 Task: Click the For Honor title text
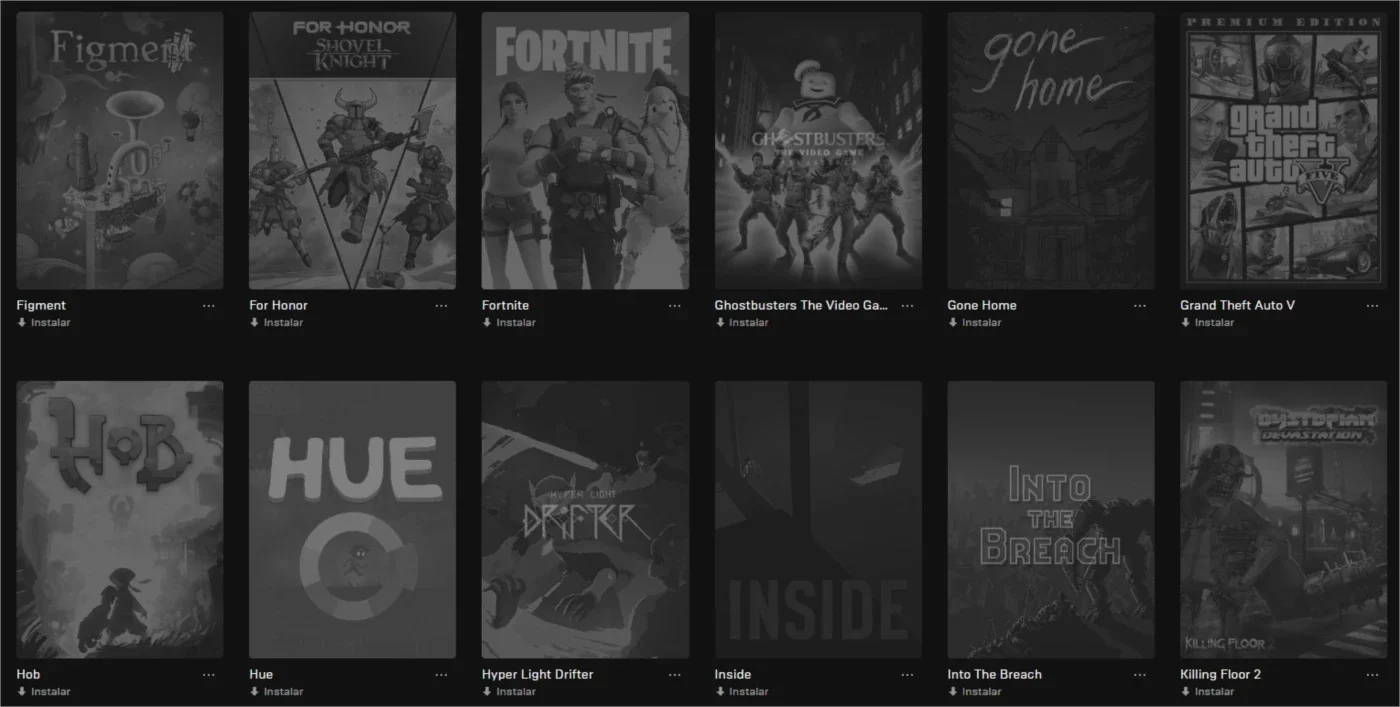[x=278, y=306]
